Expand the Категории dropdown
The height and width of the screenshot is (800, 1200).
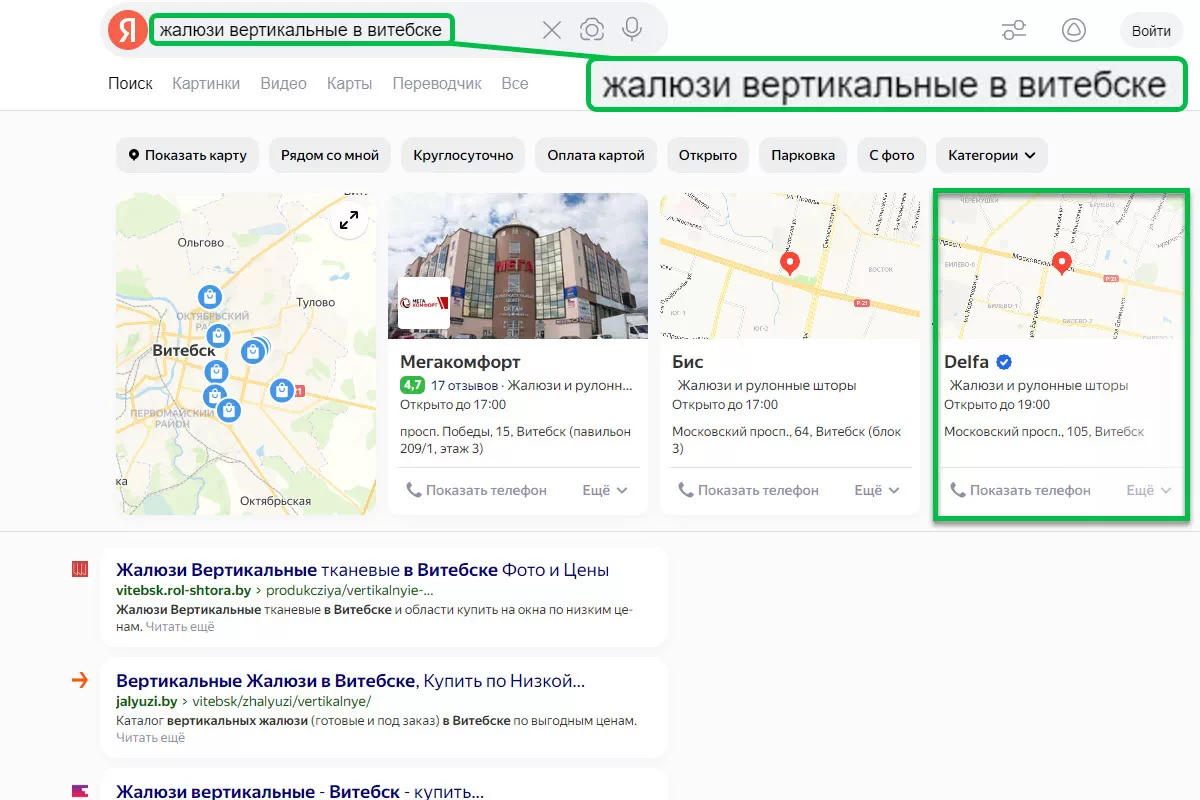pyautogui.click(x=991, y=155)
